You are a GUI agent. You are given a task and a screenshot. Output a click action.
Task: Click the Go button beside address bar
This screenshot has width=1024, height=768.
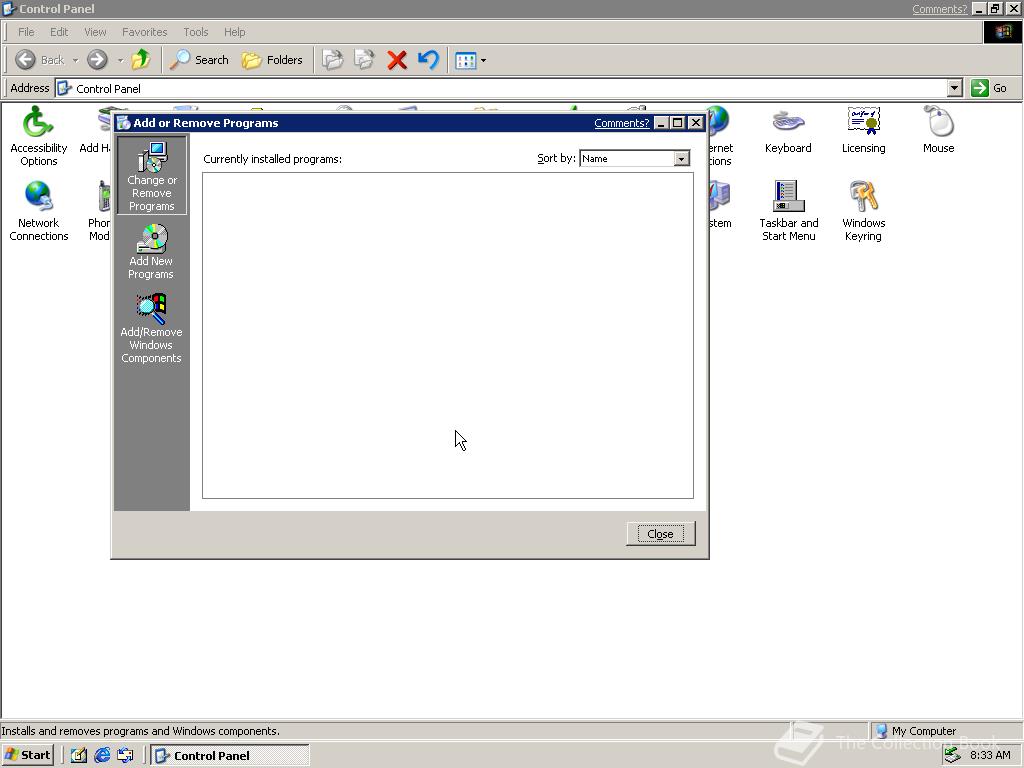[x=990, y=88]
